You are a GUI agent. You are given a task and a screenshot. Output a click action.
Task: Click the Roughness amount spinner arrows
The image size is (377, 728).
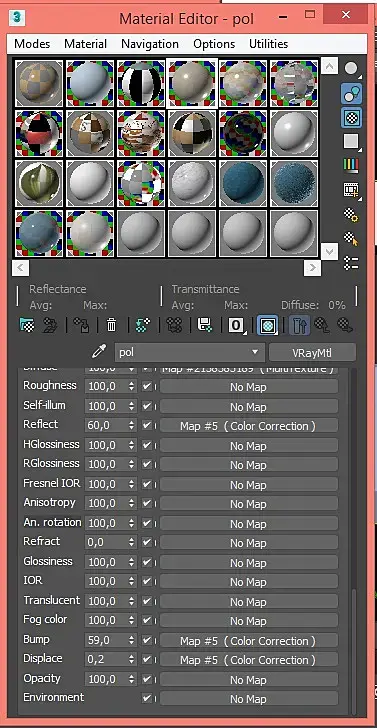pyautogui.click(x=131, y=386)
